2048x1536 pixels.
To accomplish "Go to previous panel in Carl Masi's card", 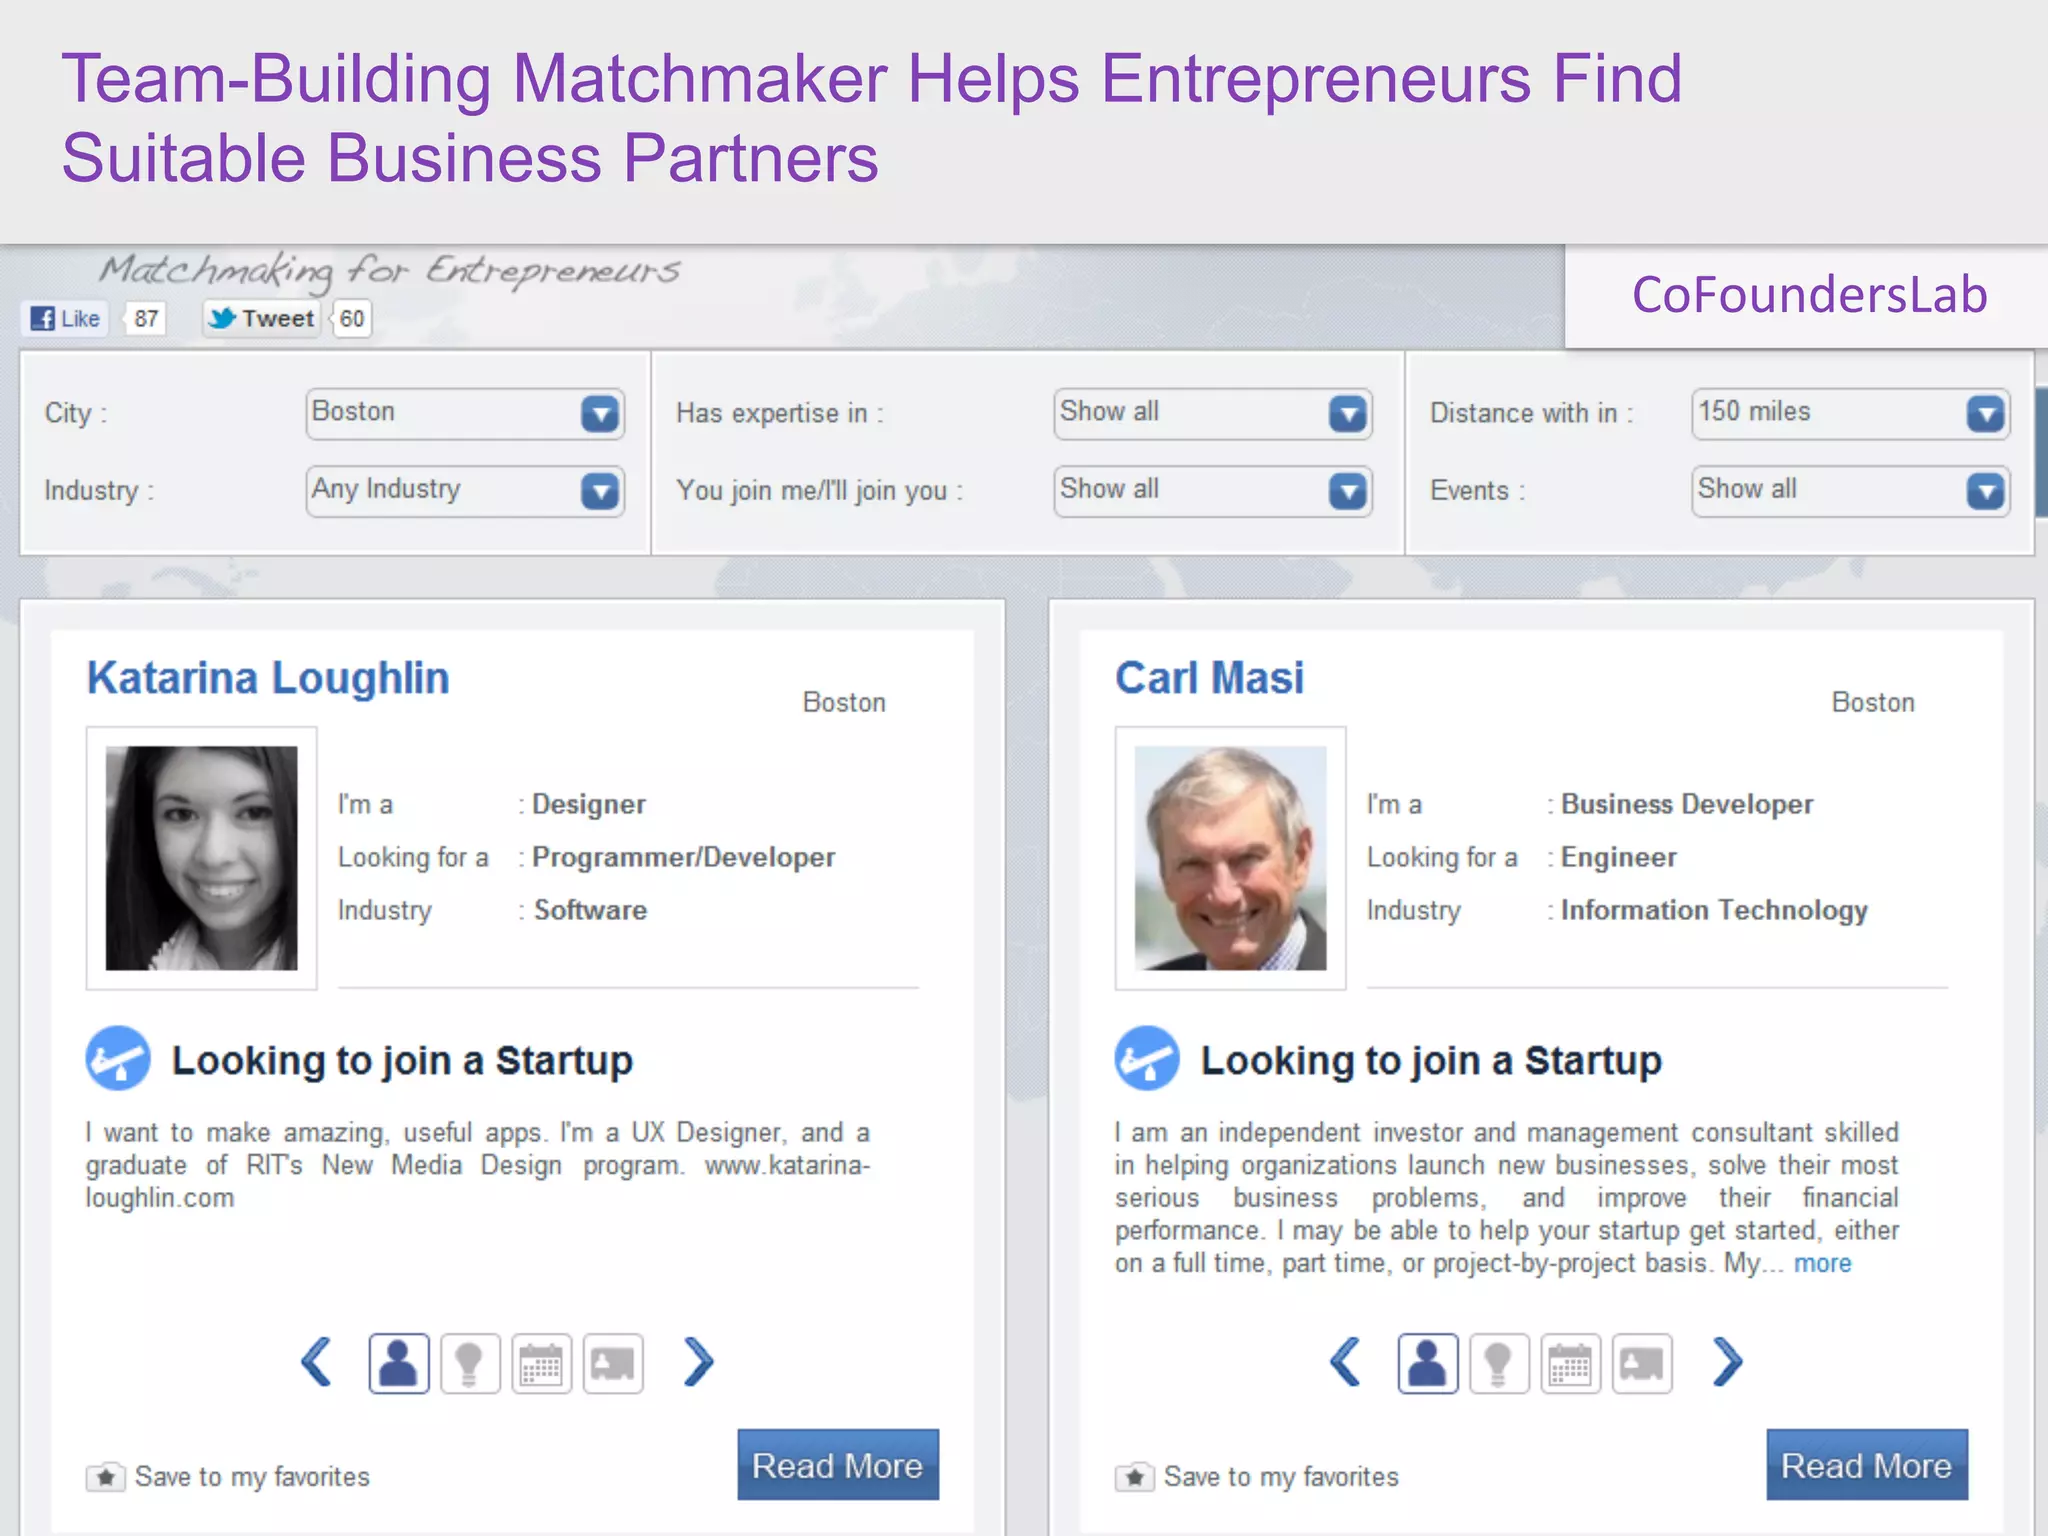I will tap(1346, 1362).
